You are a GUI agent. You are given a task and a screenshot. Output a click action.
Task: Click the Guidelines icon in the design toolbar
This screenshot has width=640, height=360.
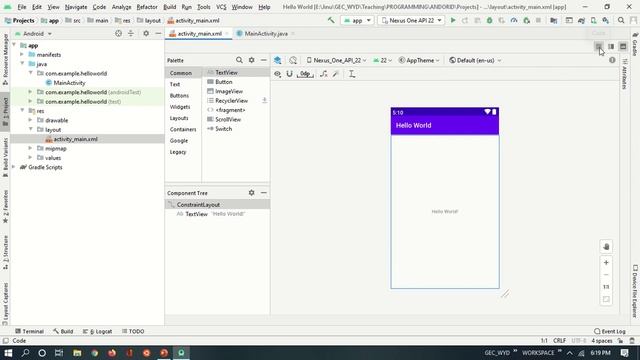[351, 74]
